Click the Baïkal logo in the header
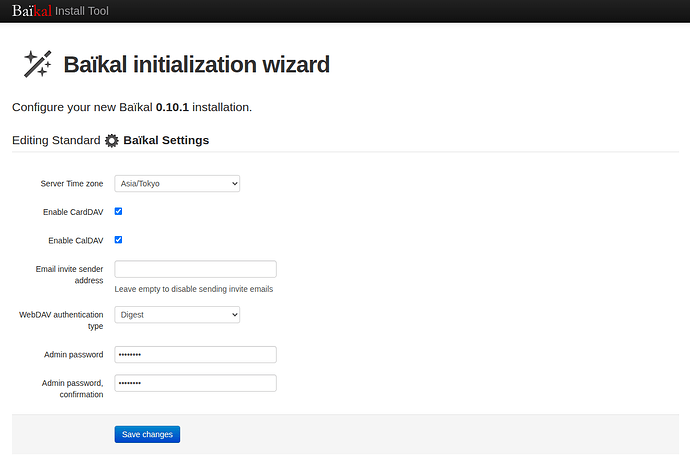 coord(31,11)
